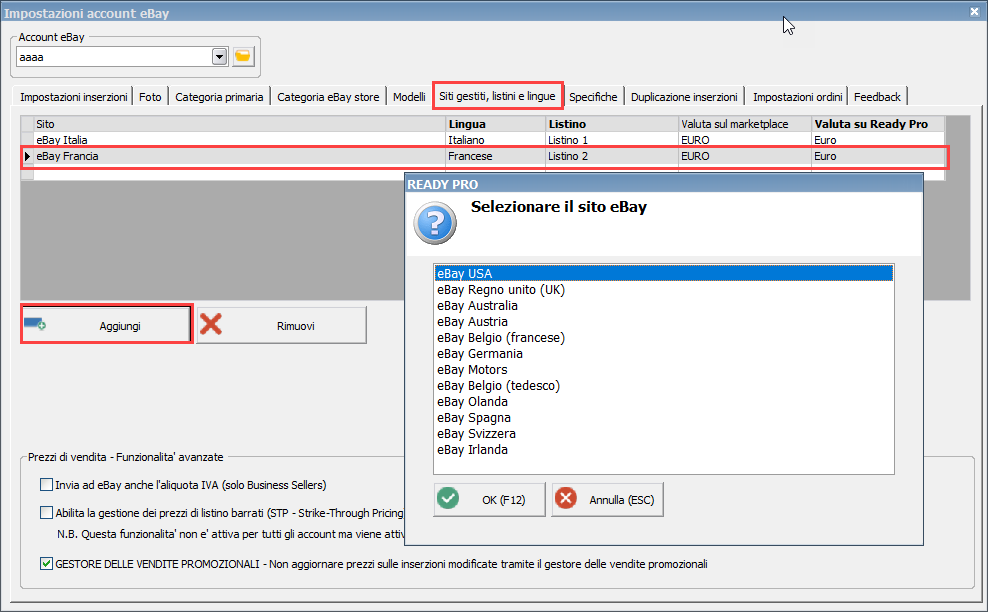Switch to the Foto tab
988x612 pixels.
pyautogui.click(x=150, y=97)
